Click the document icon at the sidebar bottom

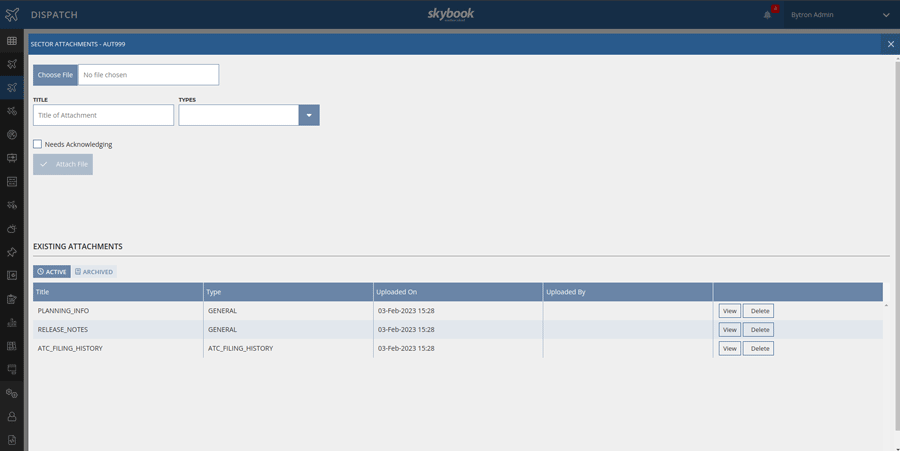tap(12, 440)
